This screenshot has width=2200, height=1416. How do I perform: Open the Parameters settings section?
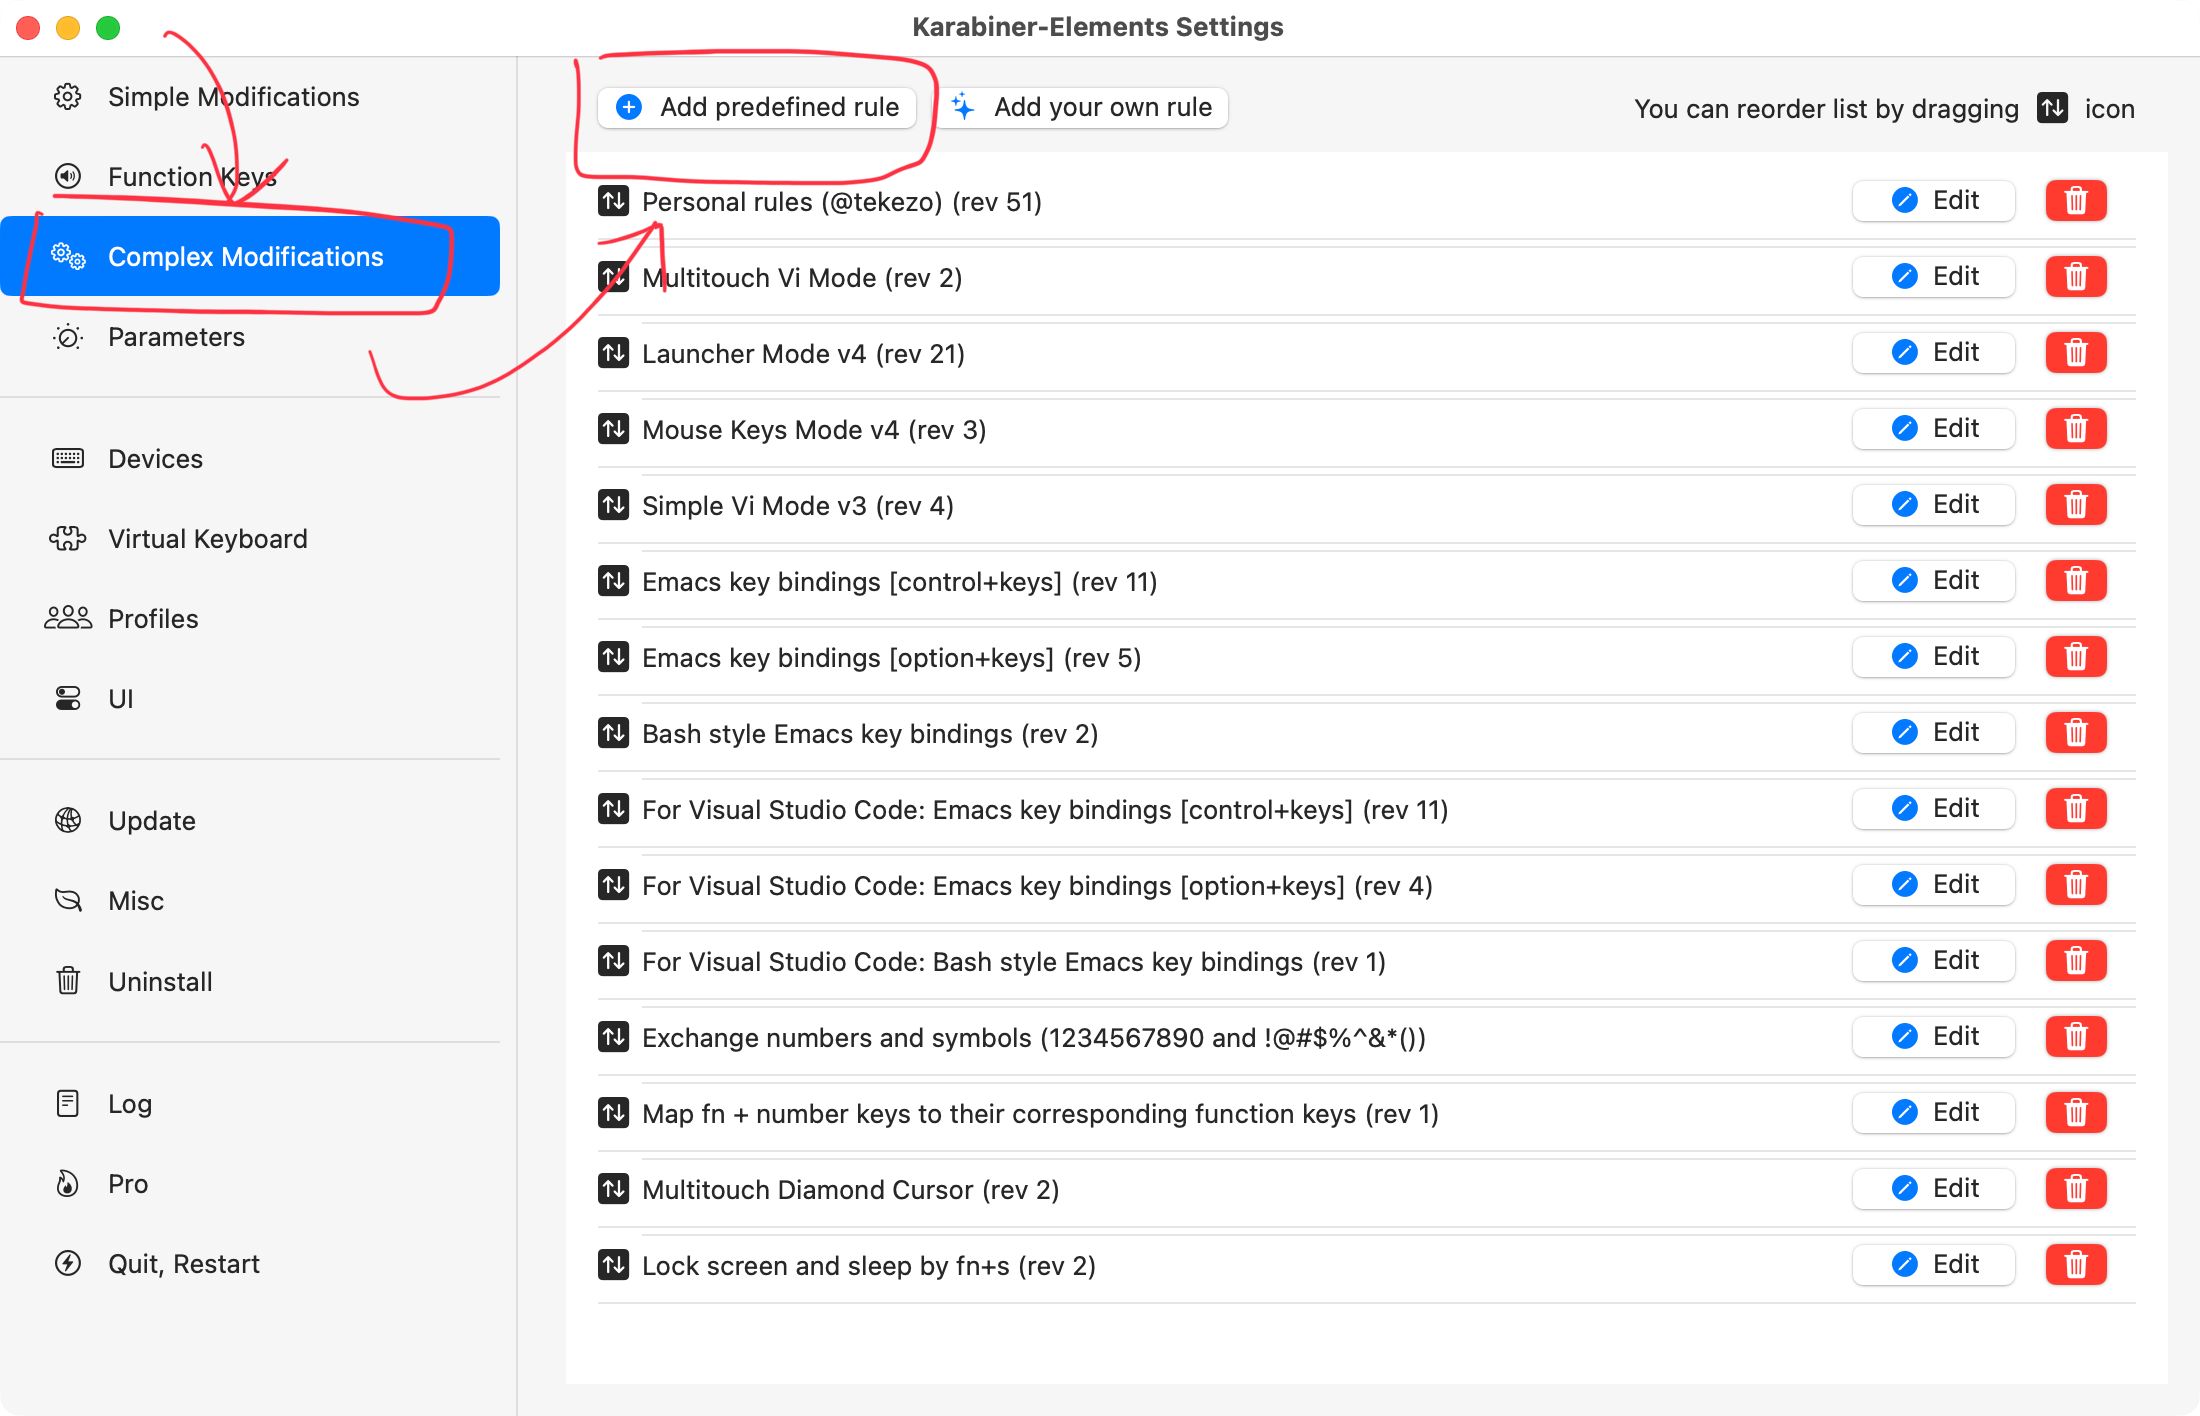click(x=176, y=337)
